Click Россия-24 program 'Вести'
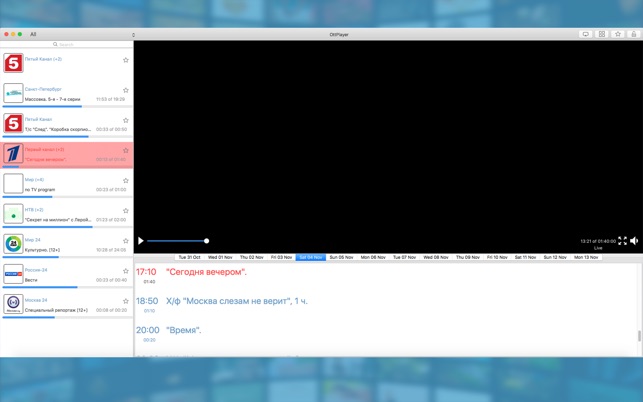Screen dimensions: 643x402 click(31, 280)
